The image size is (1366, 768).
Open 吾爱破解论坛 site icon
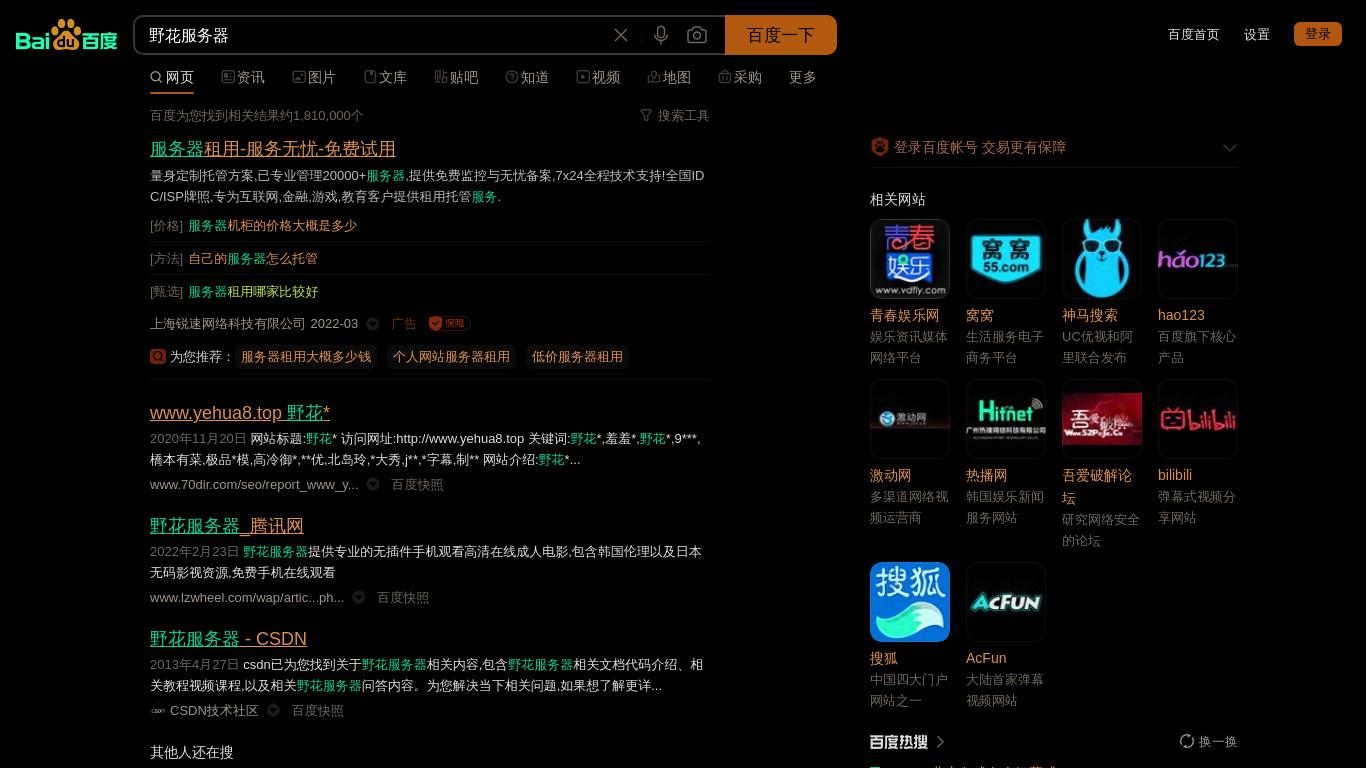[1102, 419]
